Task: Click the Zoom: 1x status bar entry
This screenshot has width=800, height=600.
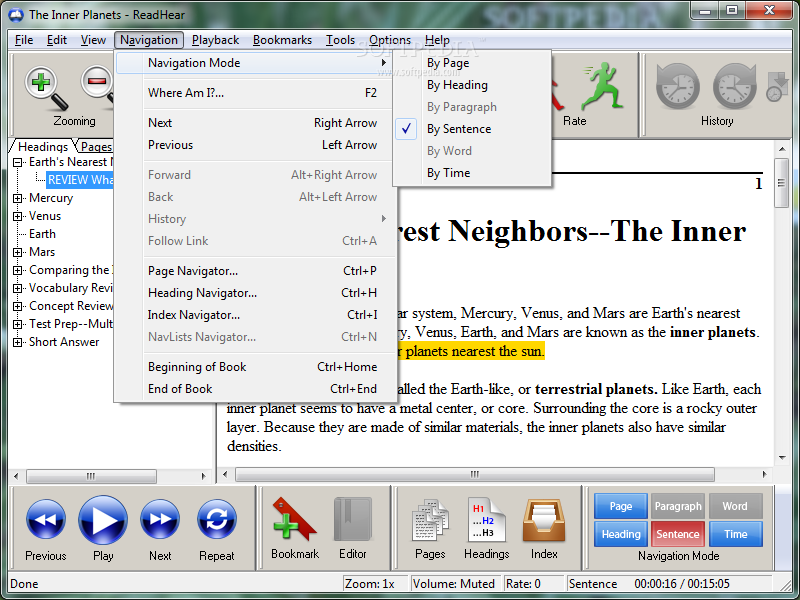Action: coord(374,584)
